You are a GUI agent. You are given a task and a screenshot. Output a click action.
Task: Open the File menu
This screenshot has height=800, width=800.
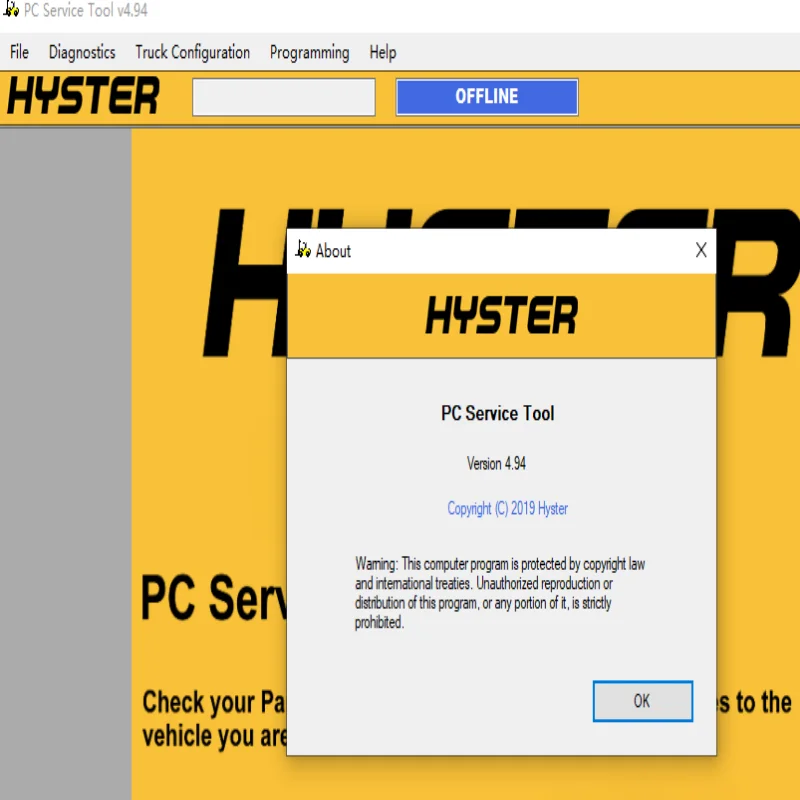[x=19, y=52]
